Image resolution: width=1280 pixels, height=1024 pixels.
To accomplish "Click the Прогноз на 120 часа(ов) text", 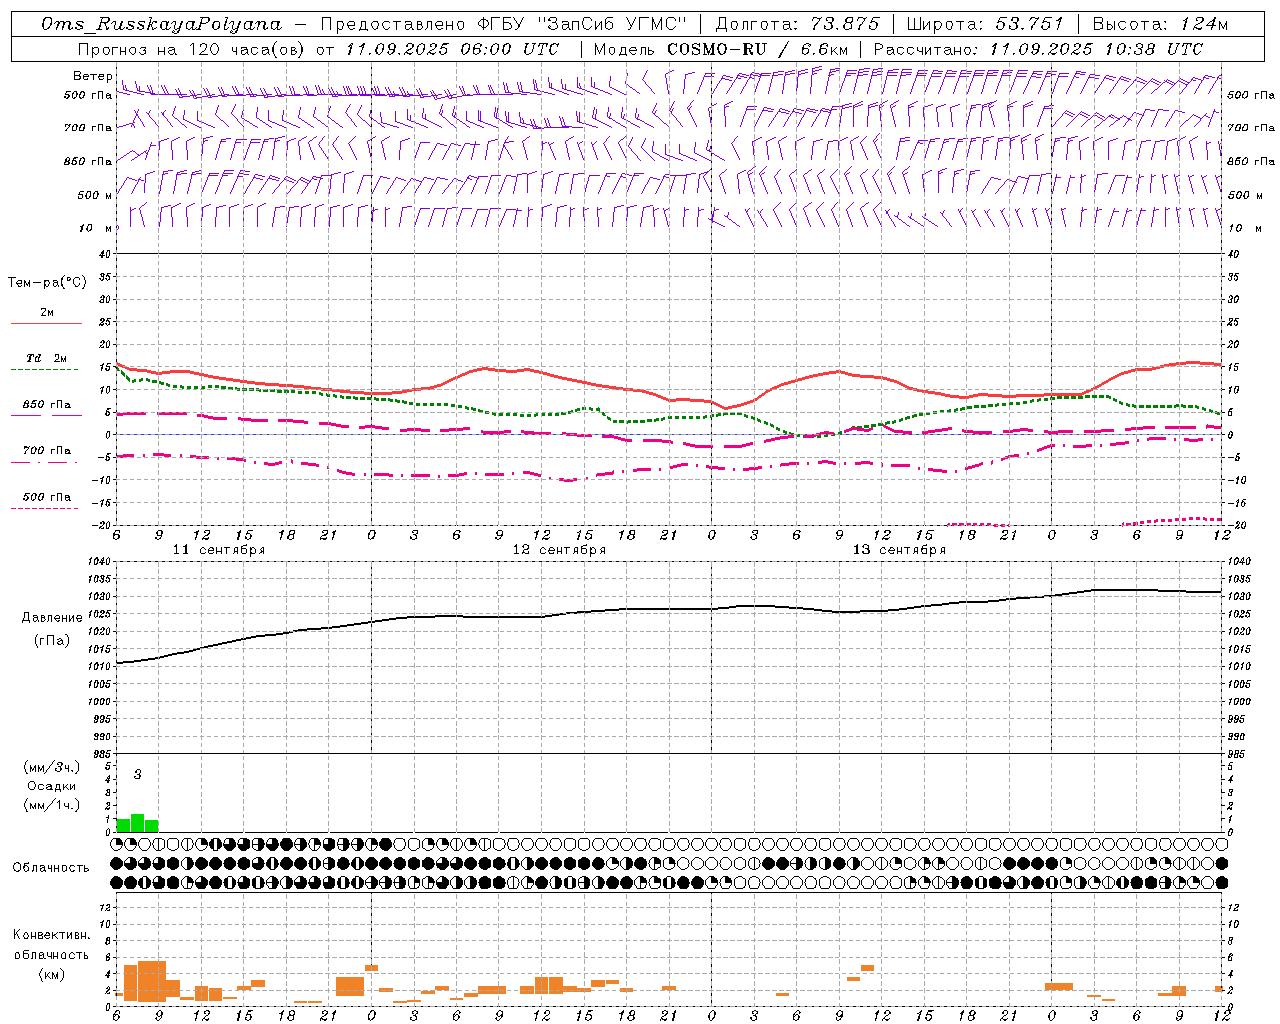I will click(x=192, y=49).
